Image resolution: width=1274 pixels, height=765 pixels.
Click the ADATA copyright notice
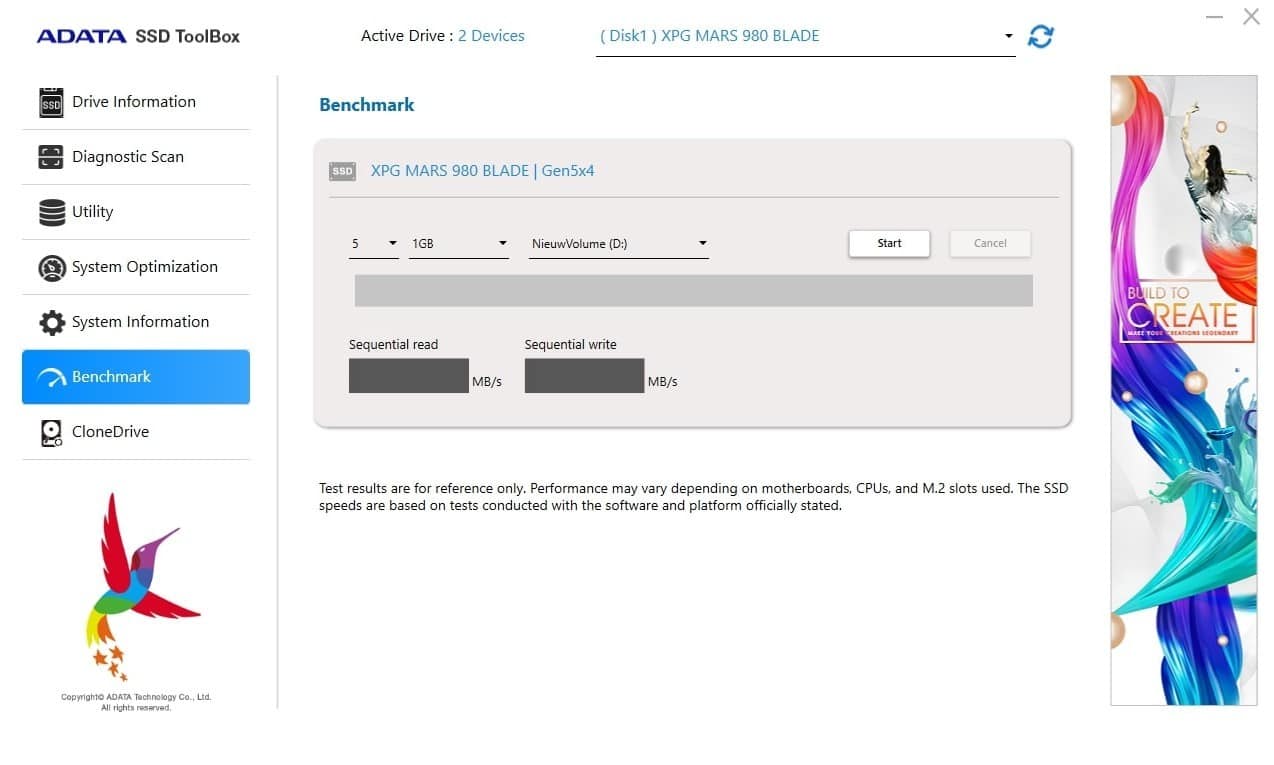coord(136,702)
